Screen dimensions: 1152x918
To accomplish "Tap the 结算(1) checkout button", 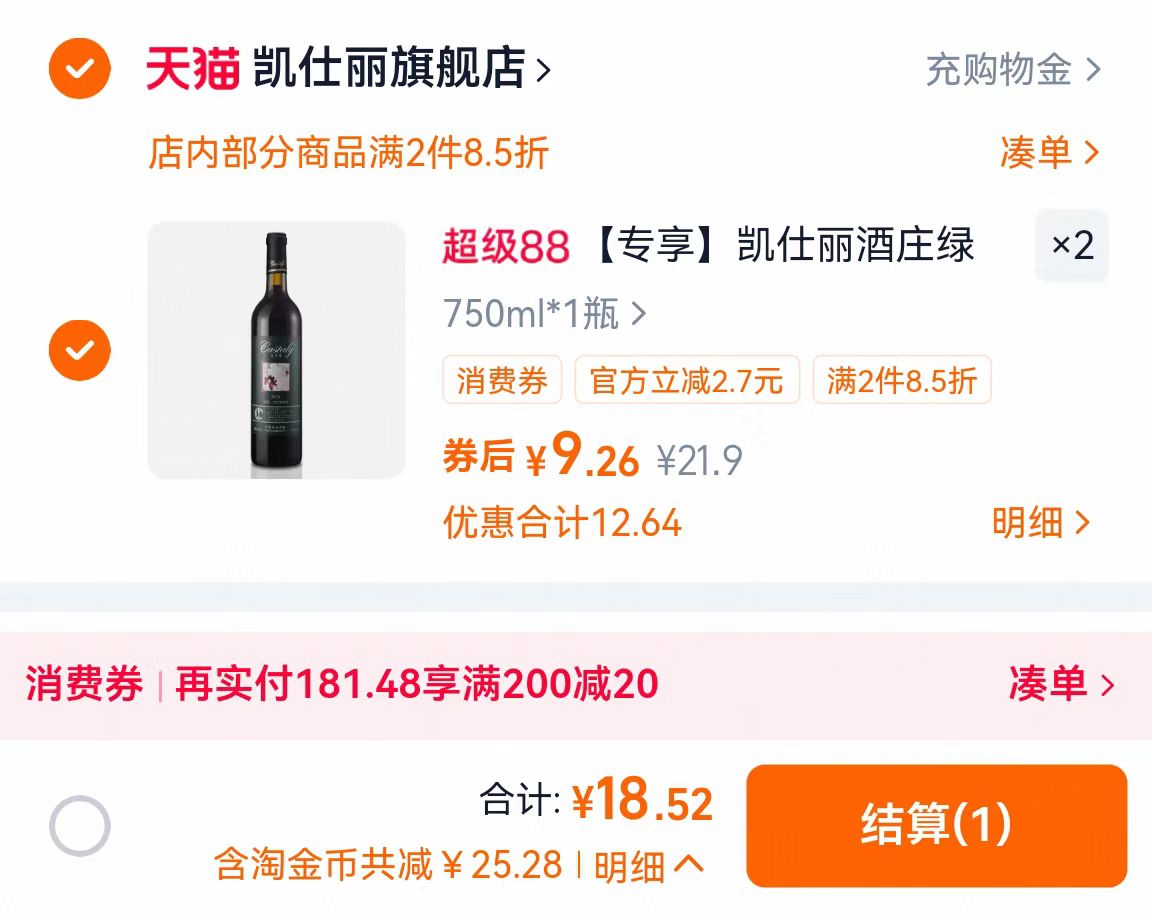I will click(x=938, y=825).
